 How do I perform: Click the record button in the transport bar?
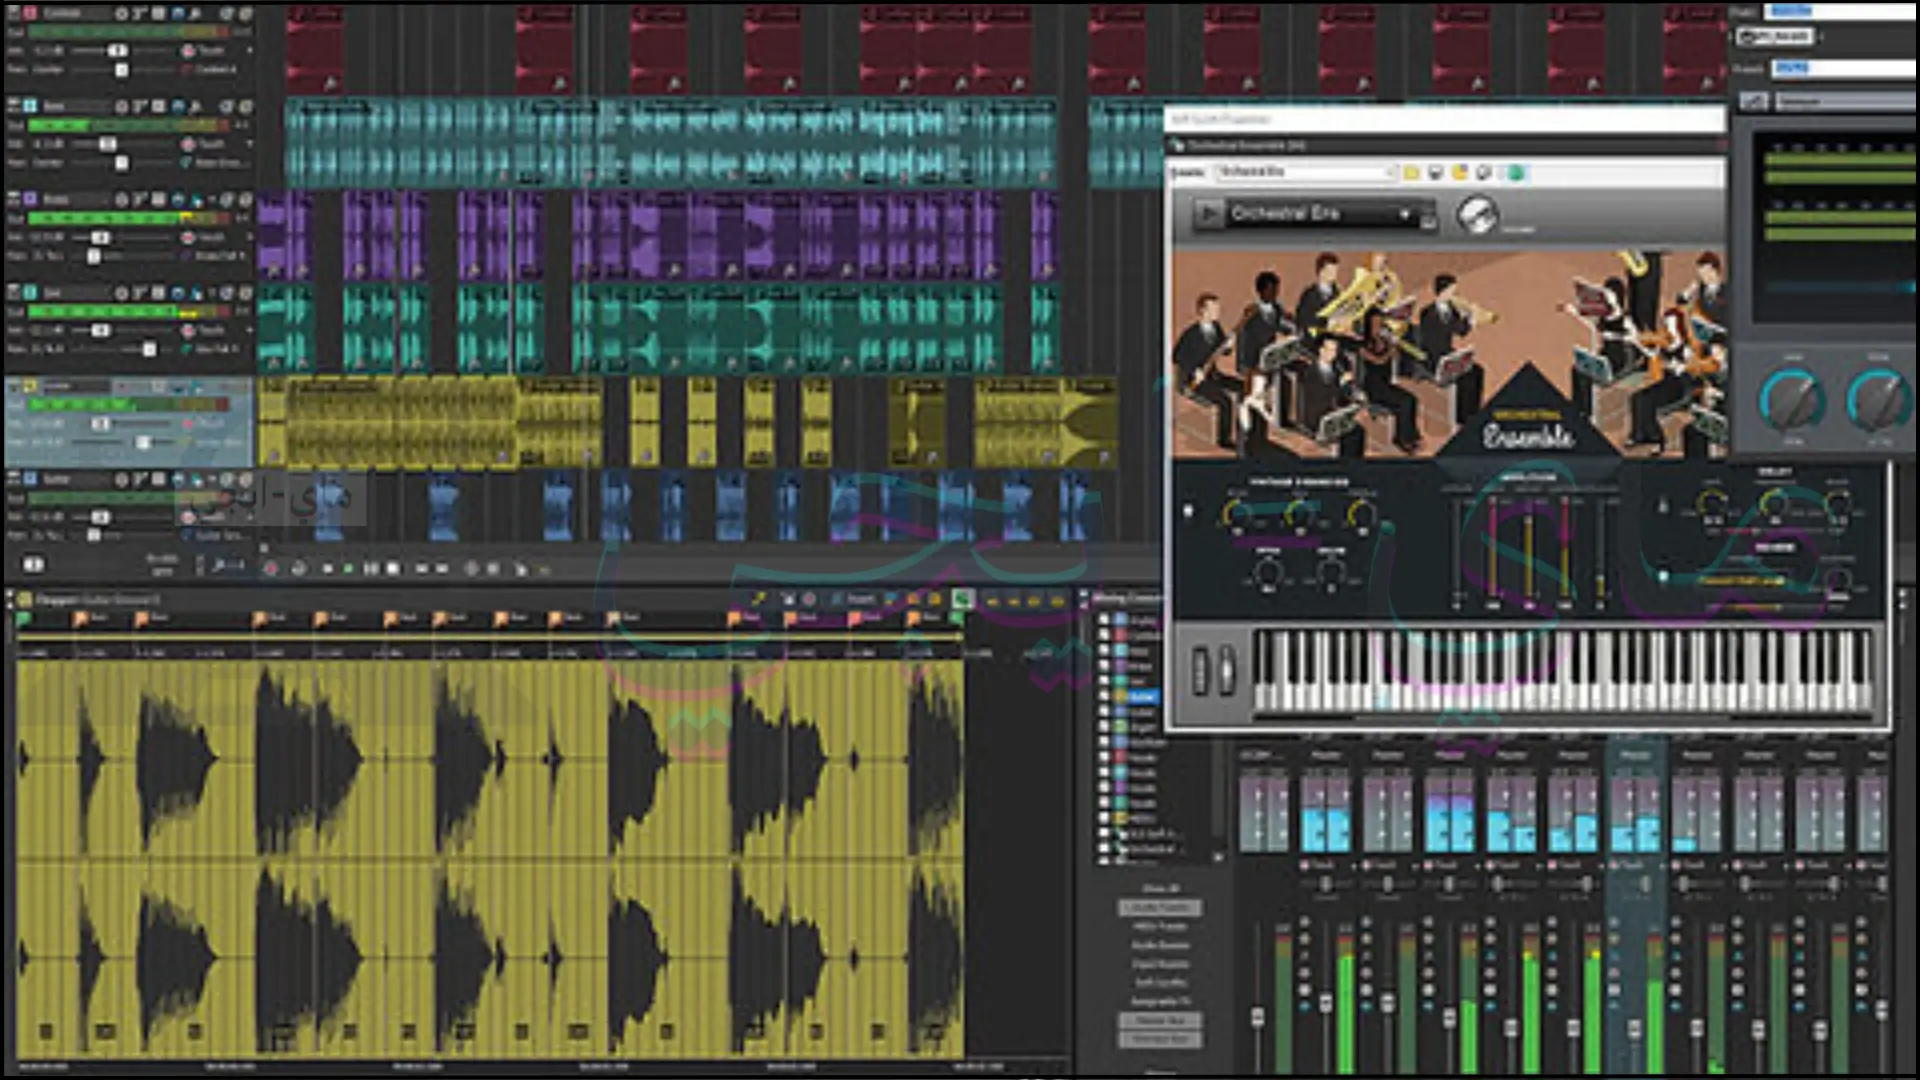[x=270, y=568]
